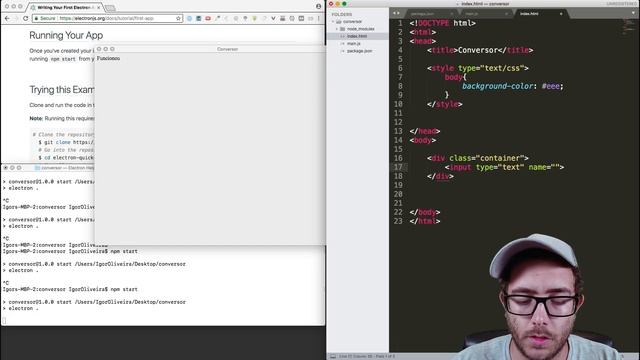Select the index.html editor tab
The height and width of the screenshot is (360, 640).
tap(529, 13)
